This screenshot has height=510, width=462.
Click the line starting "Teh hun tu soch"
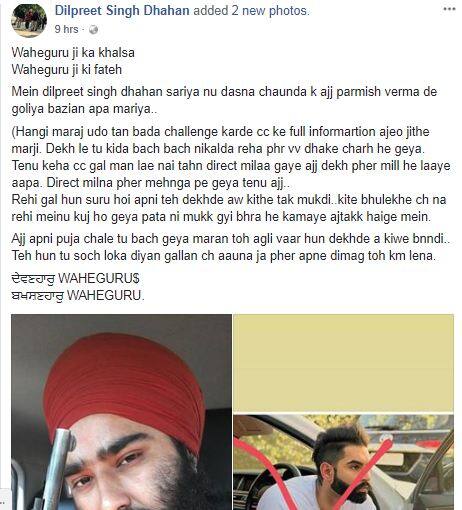(224, 256)
